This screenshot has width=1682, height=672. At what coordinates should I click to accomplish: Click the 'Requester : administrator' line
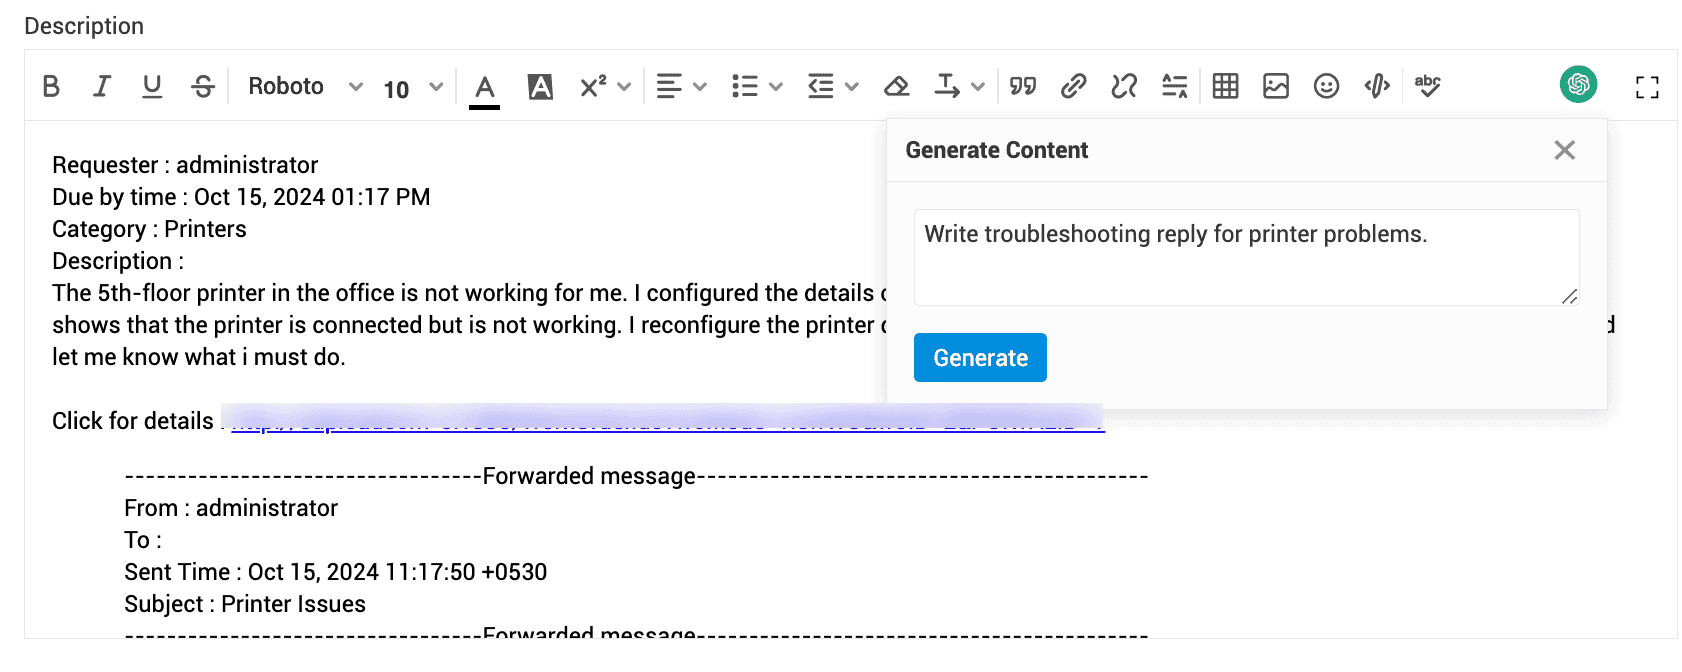185,165
